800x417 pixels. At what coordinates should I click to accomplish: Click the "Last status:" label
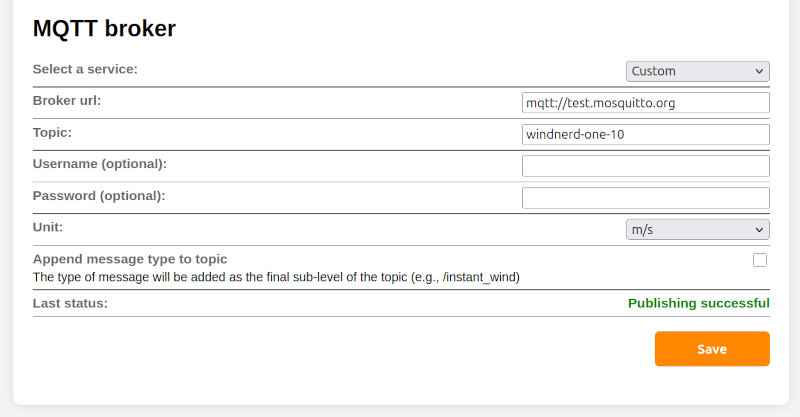coord(70,303)
